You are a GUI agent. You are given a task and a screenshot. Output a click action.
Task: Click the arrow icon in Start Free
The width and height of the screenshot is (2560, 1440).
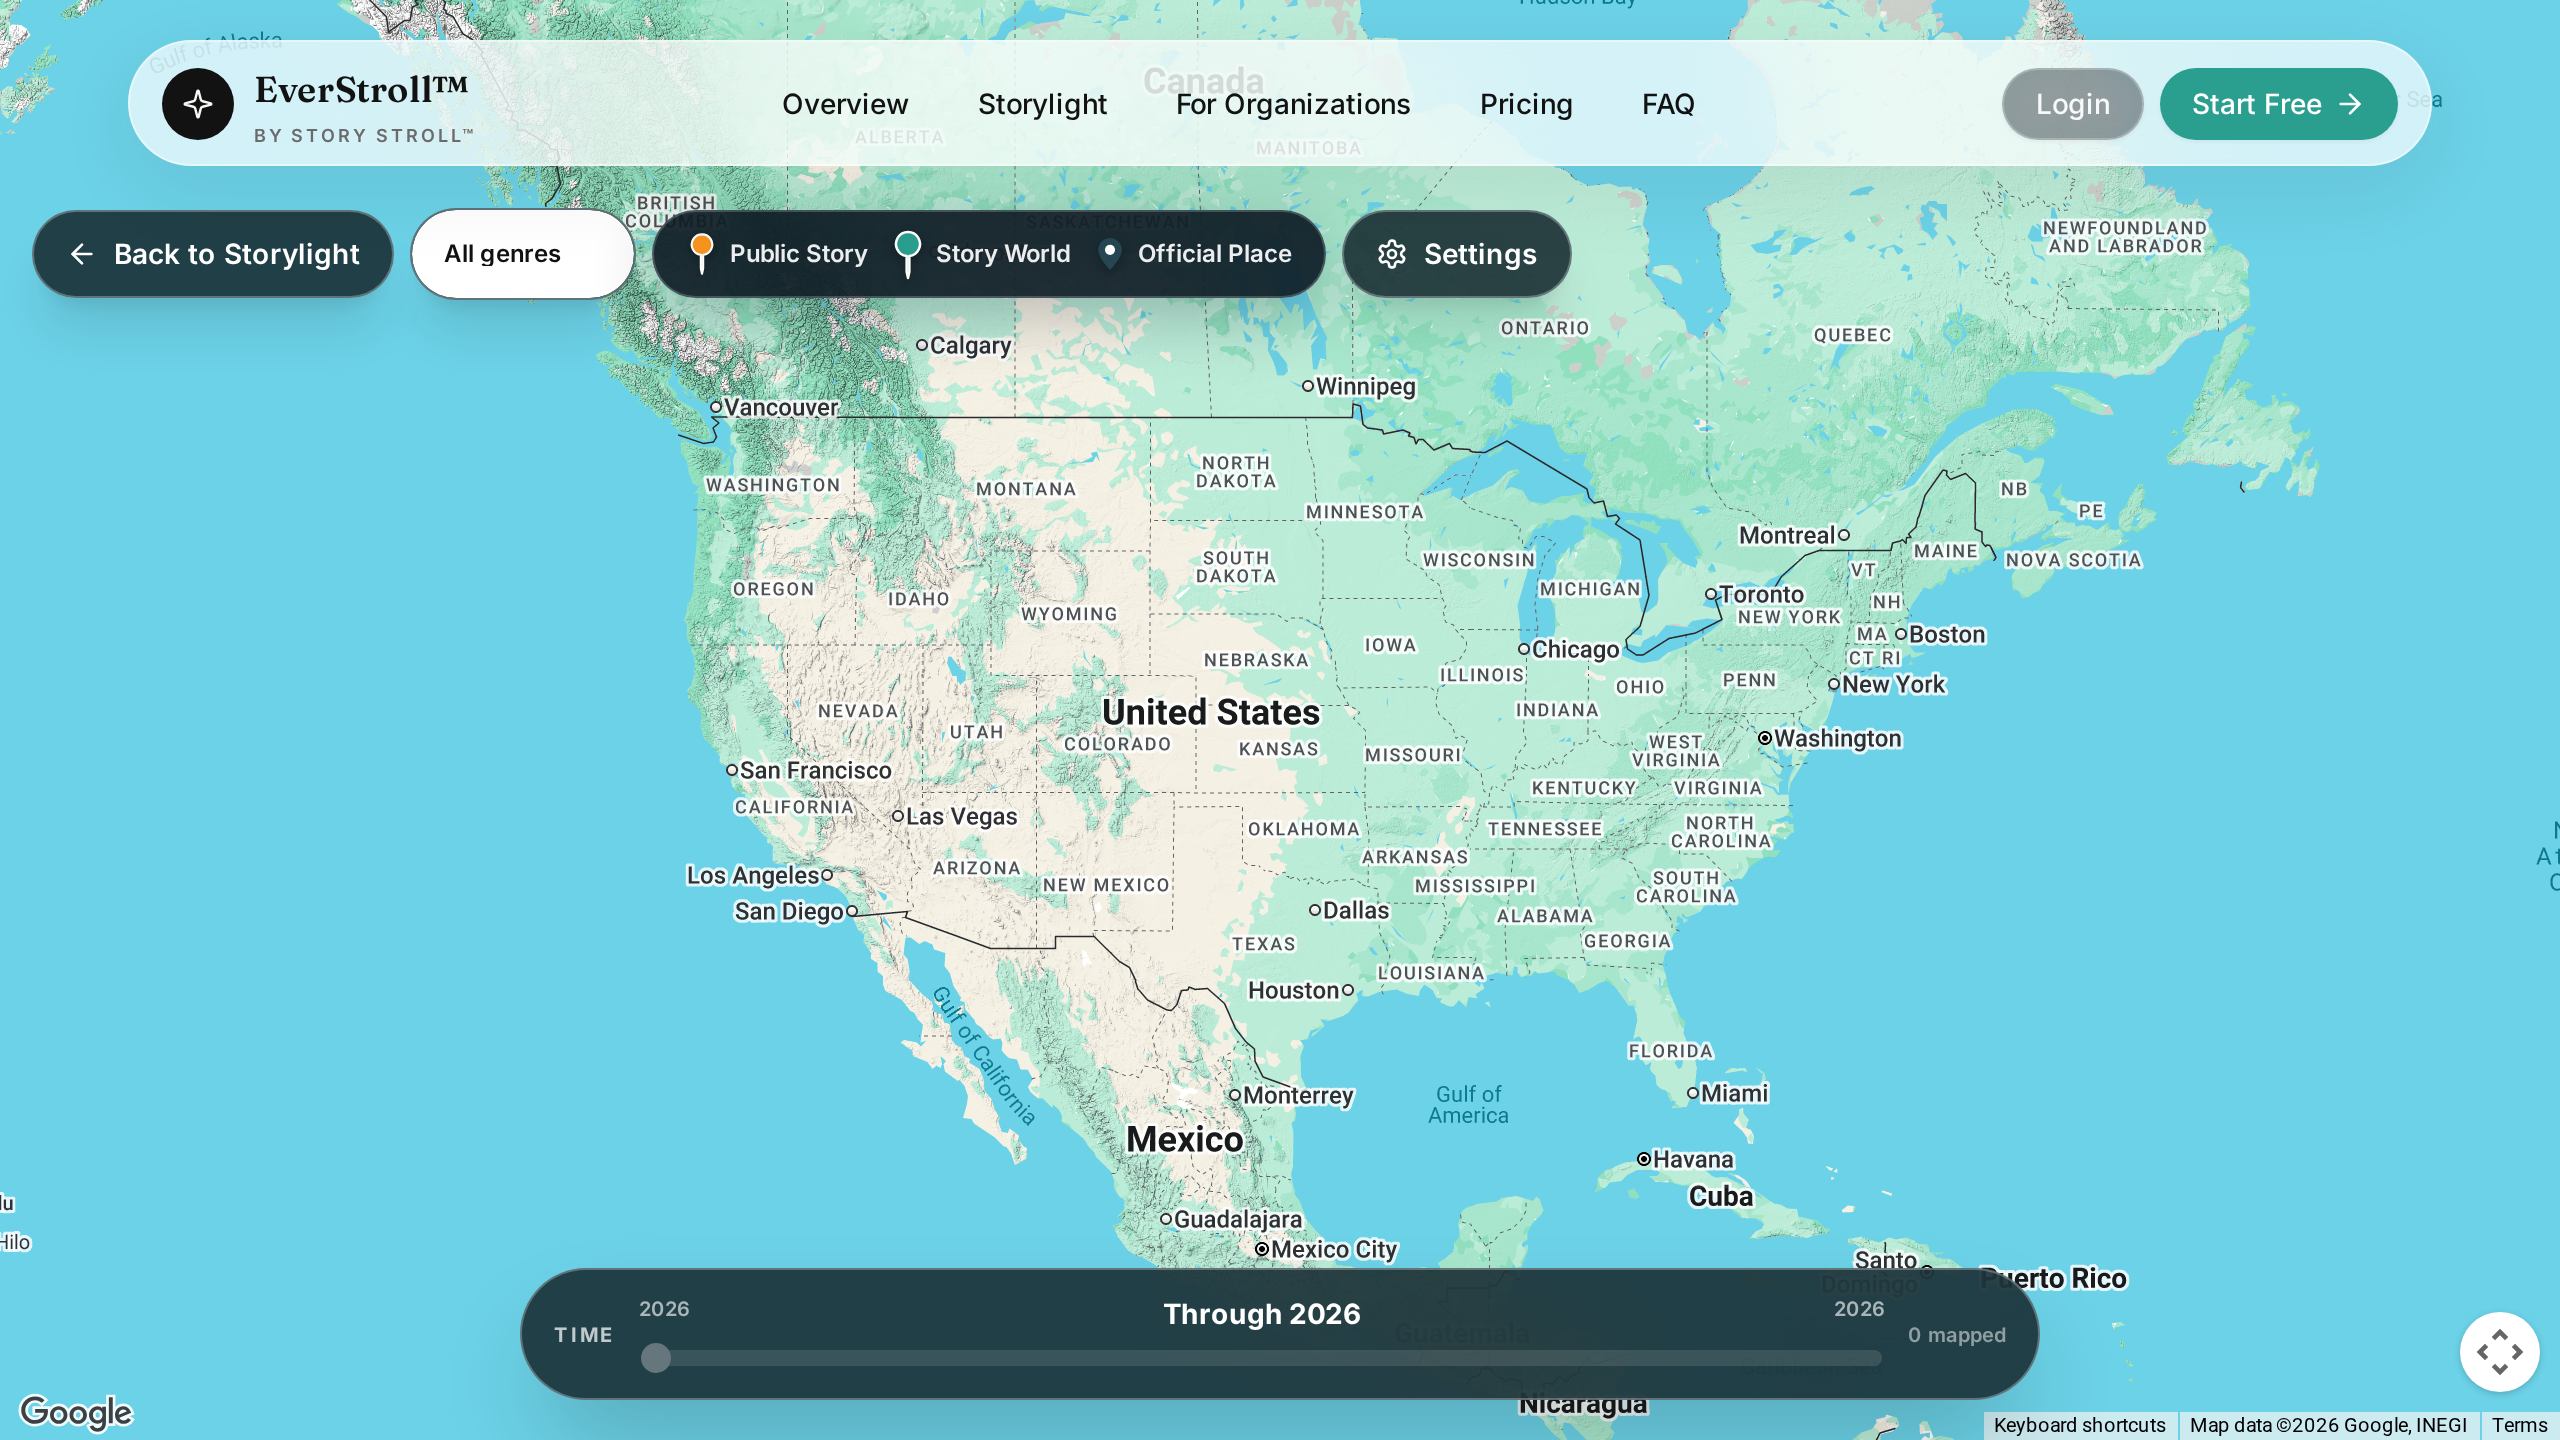2350,104
